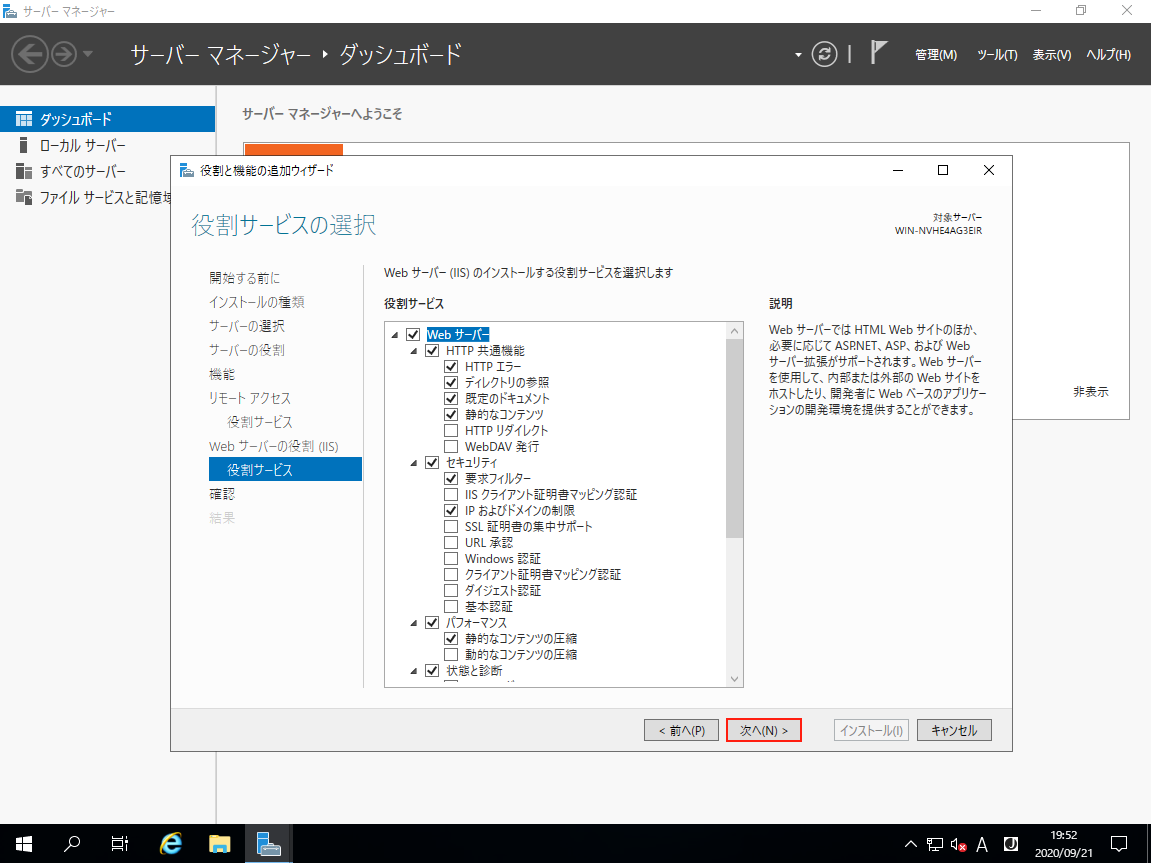This screenshot has height=863, width=1151.
Task: Click the refresh icon in header
Action: (x=824, y=54)
